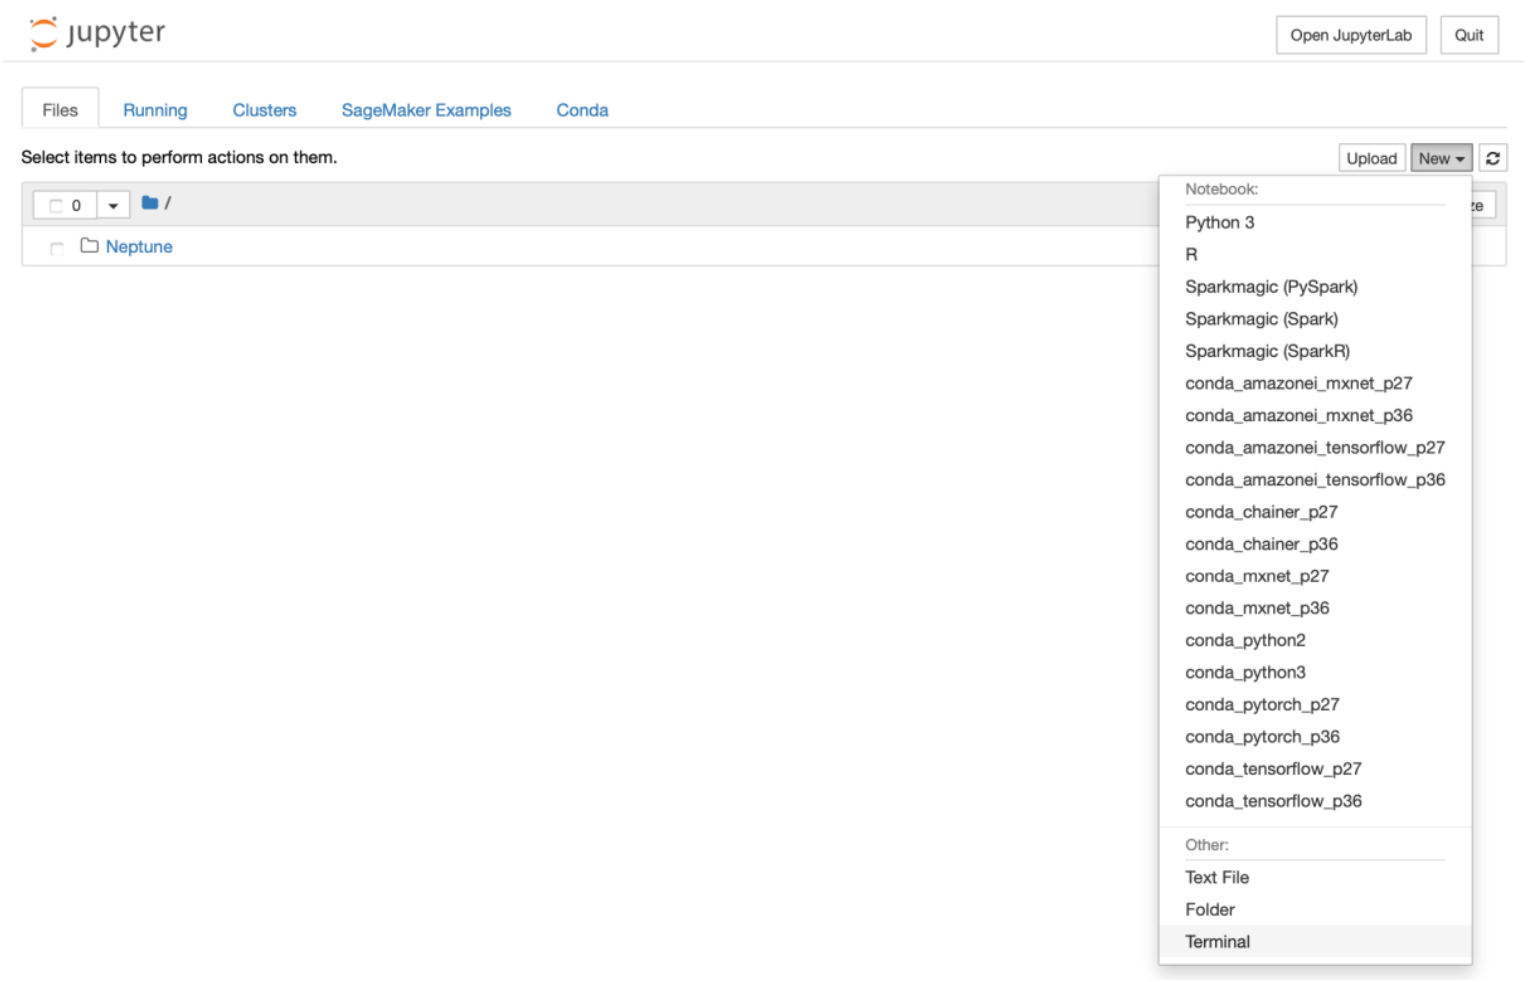This screenshot has width=1528, height=982.
Task: Click the root '/' breadcrumb path
Action: tap(167, 203)
